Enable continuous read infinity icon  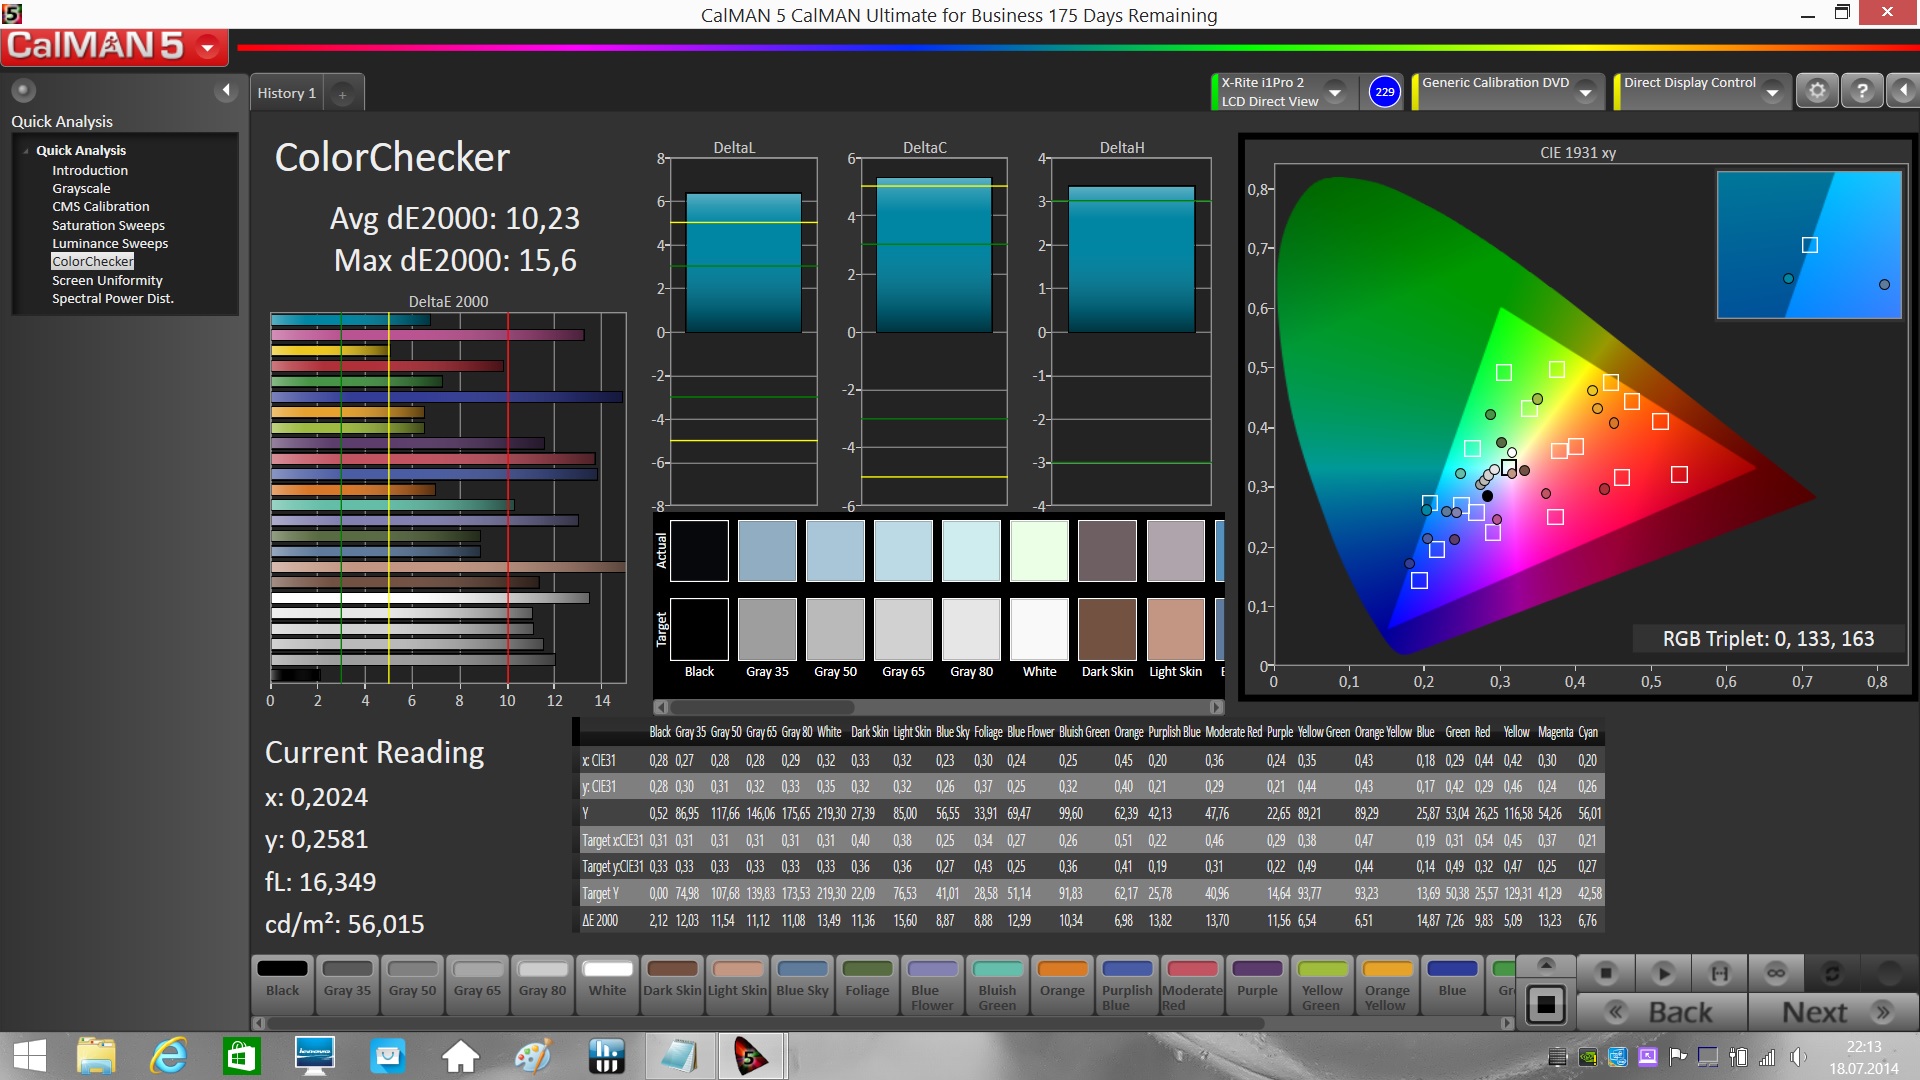(x=1776, y=972)
